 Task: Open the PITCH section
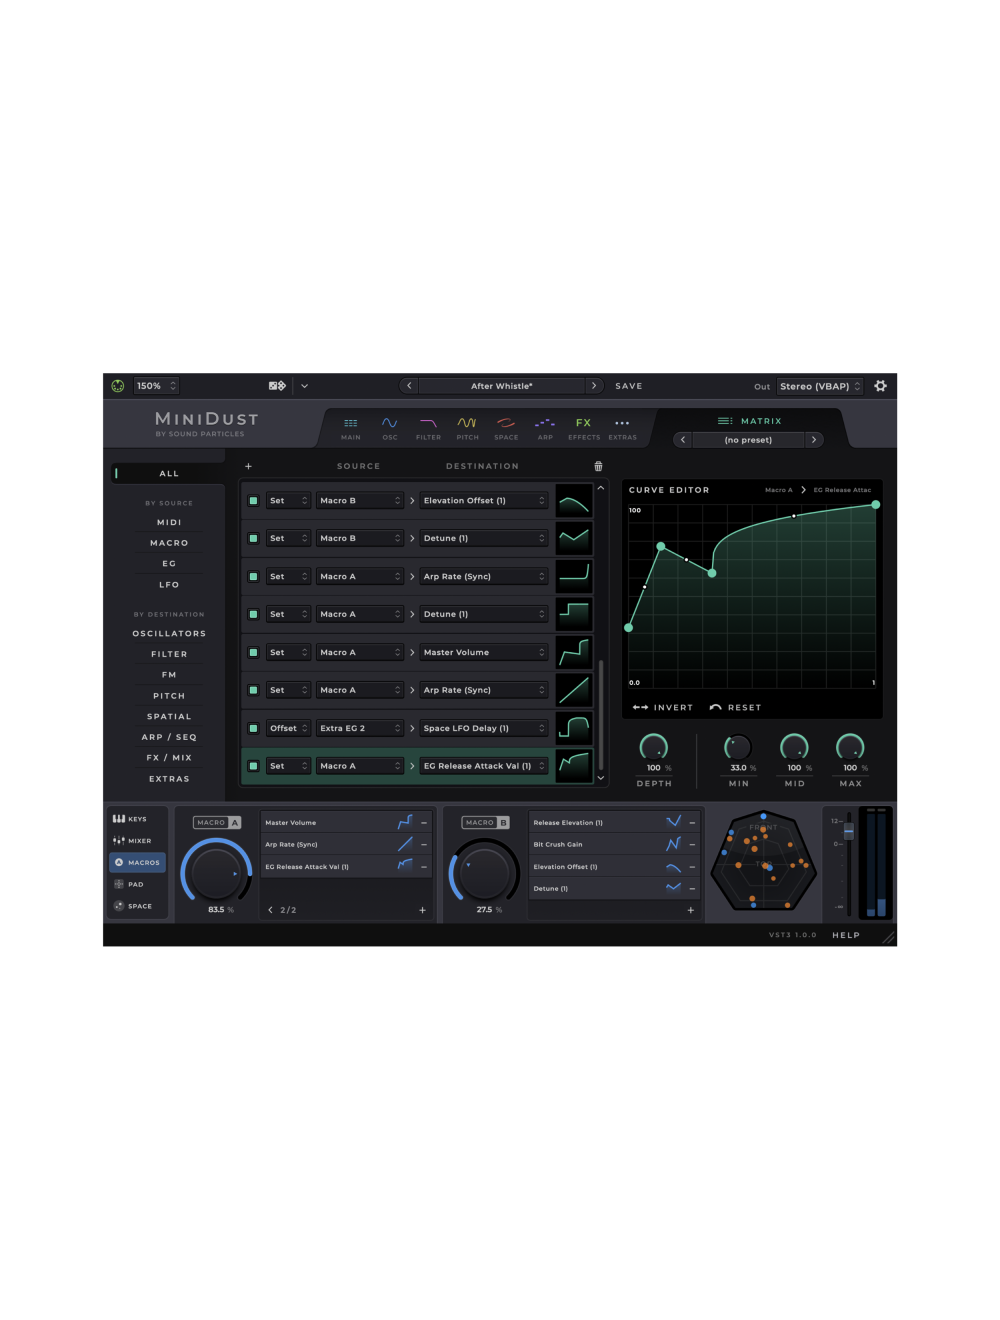467,427
